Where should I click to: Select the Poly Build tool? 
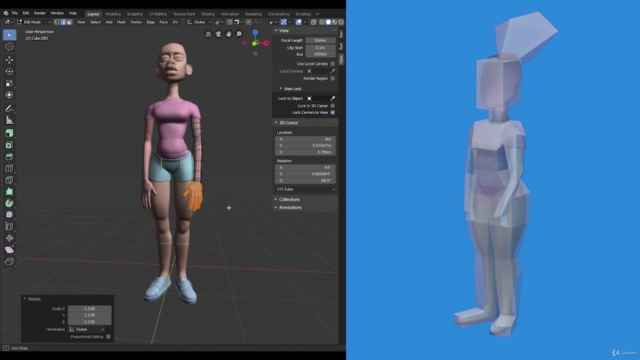click(9, 191)
